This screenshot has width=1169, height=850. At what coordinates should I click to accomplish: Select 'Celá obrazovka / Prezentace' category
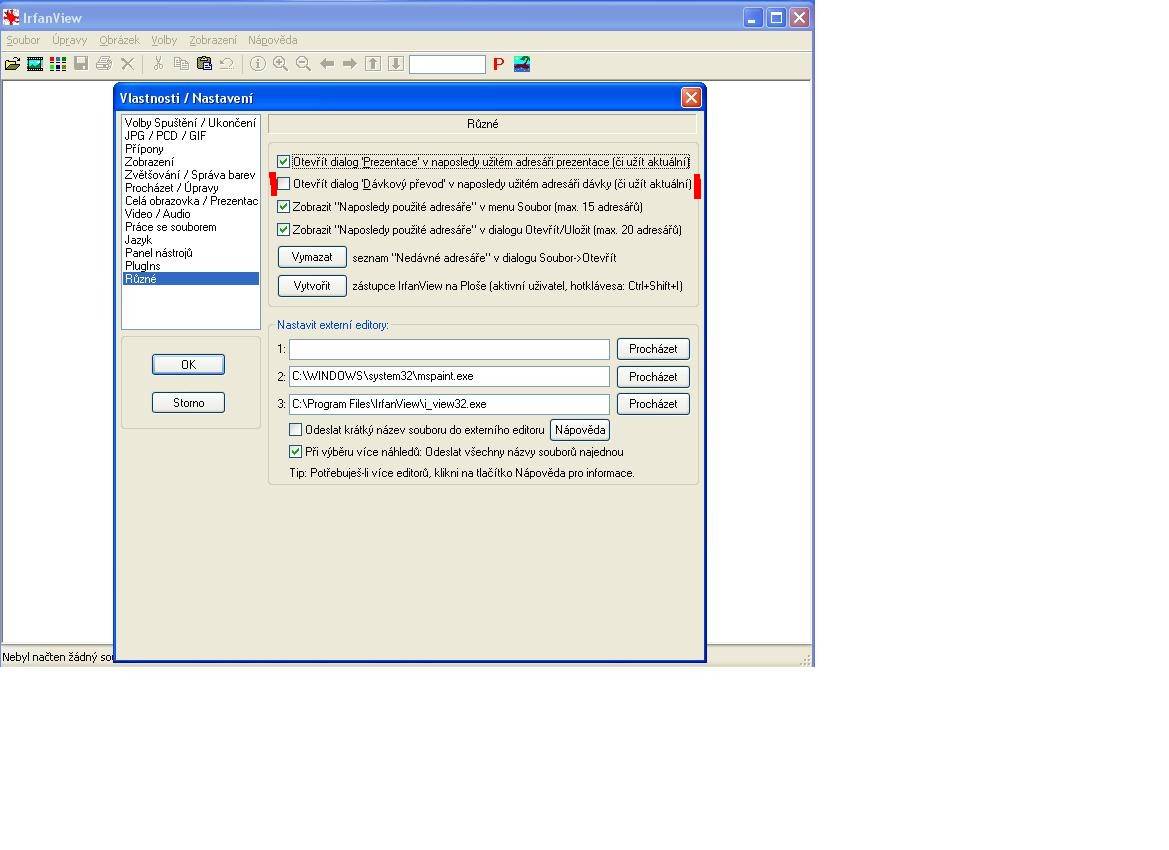[190, 201]
